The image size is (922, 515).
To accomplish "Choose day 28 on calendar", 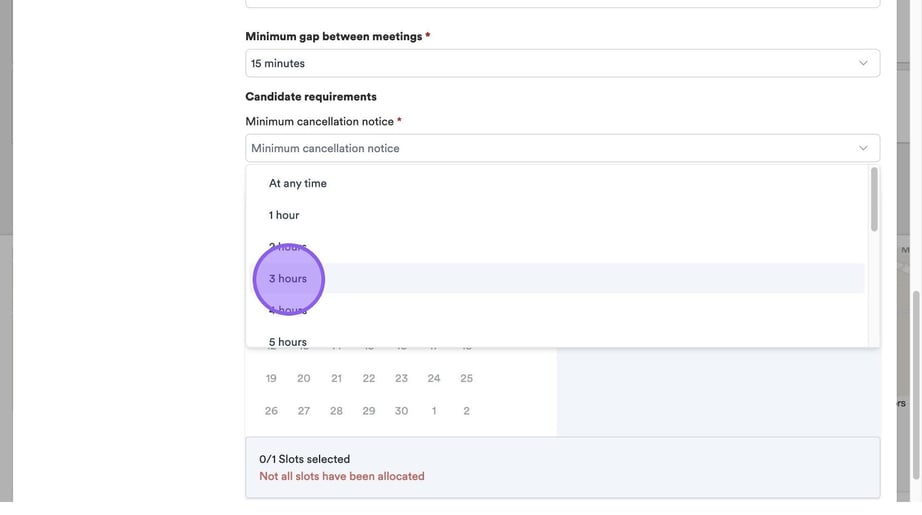I will click(x=336, y=411).
